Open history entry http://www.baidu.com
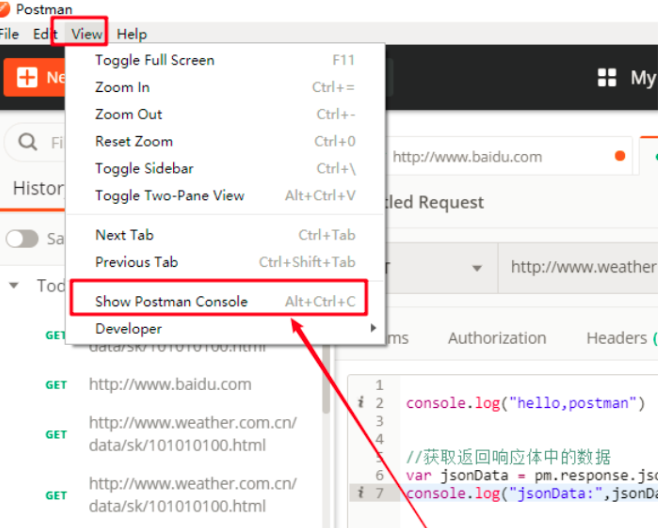This screenshot has width=667, height=528. click(x=170, y=384)
